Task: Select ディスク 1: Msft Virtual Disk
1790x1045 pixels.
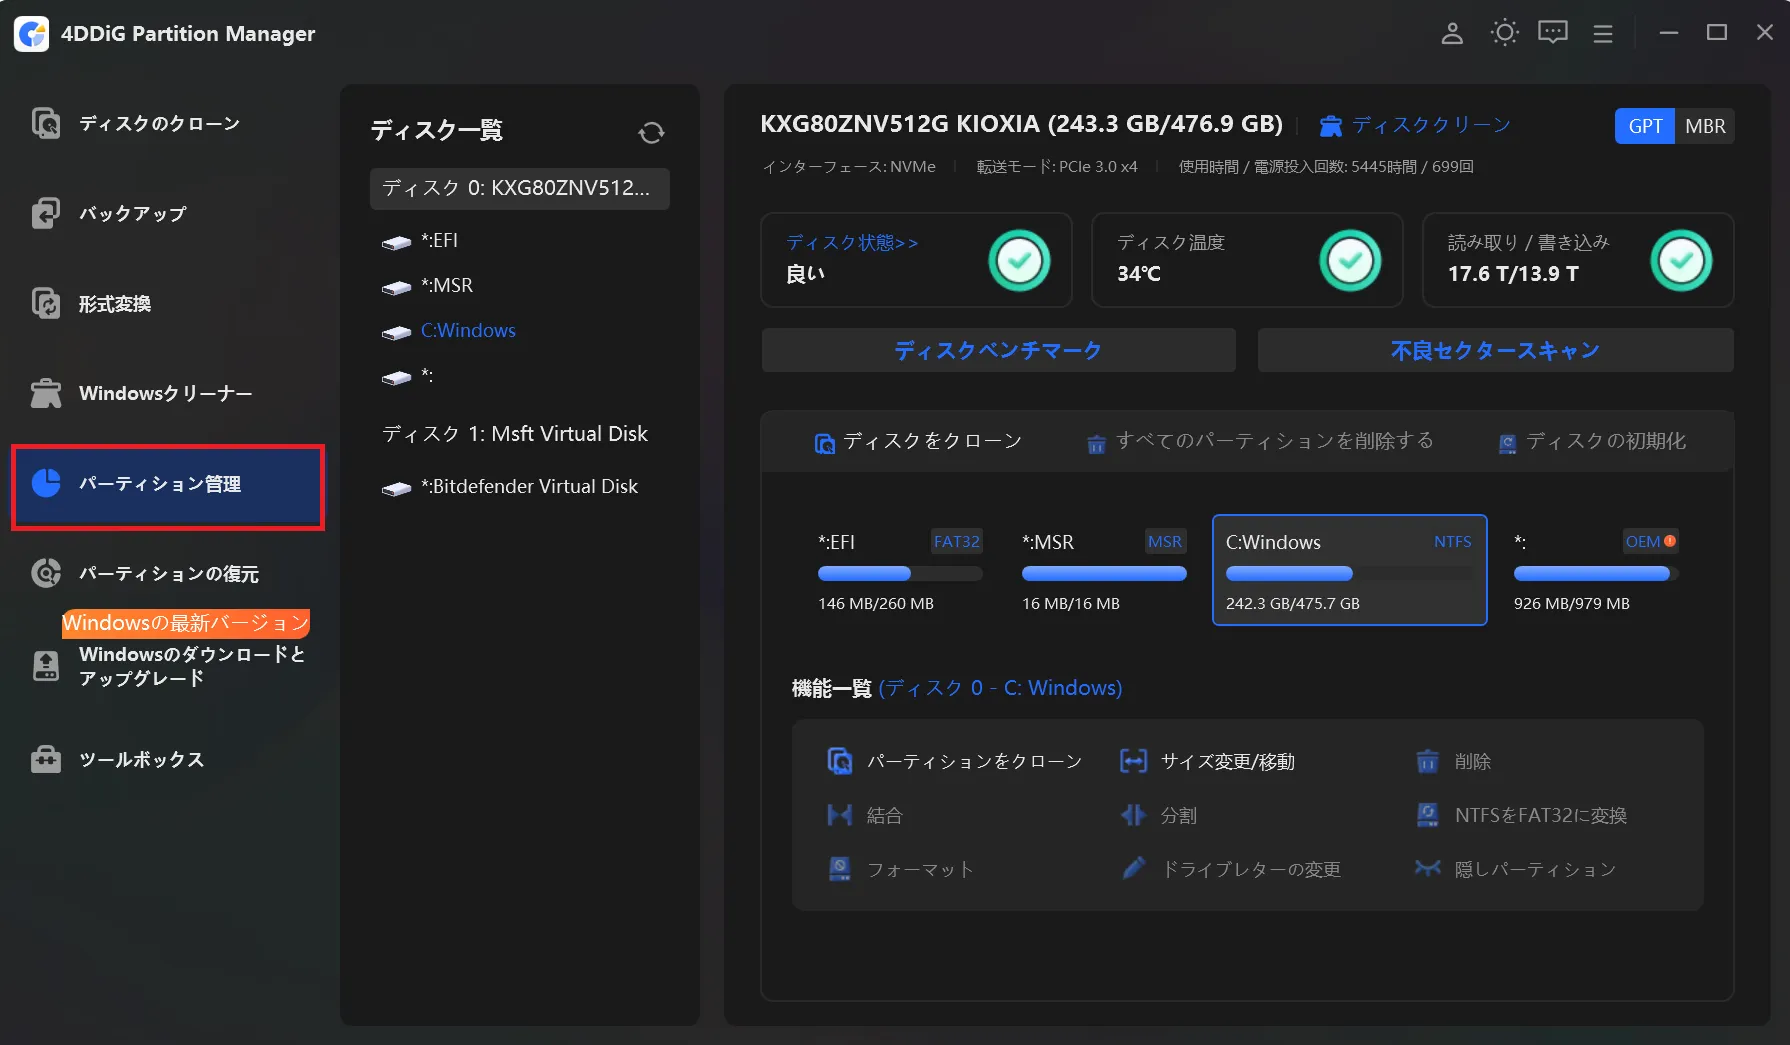Action: [516, 433]
